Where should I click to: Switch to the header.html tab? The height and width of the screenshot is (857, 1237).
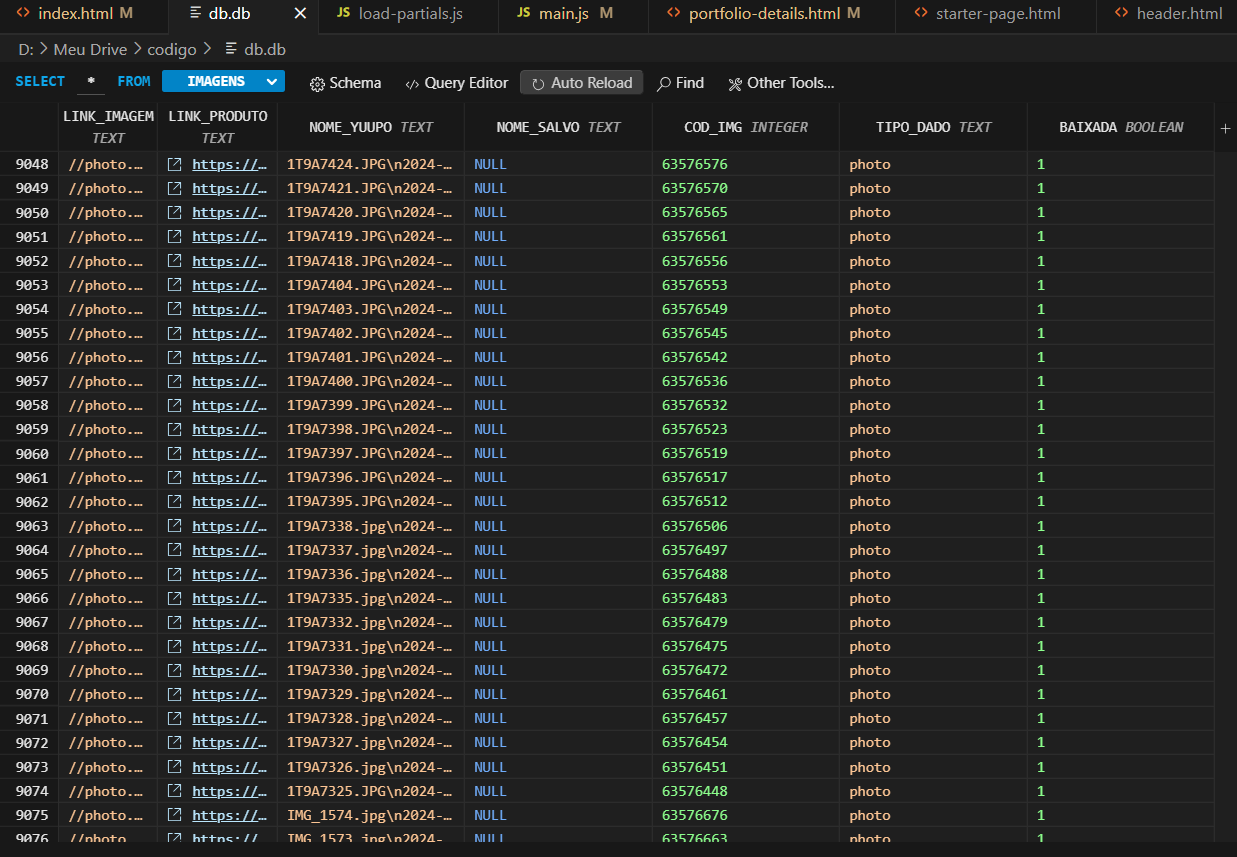tap(1167, 14)
